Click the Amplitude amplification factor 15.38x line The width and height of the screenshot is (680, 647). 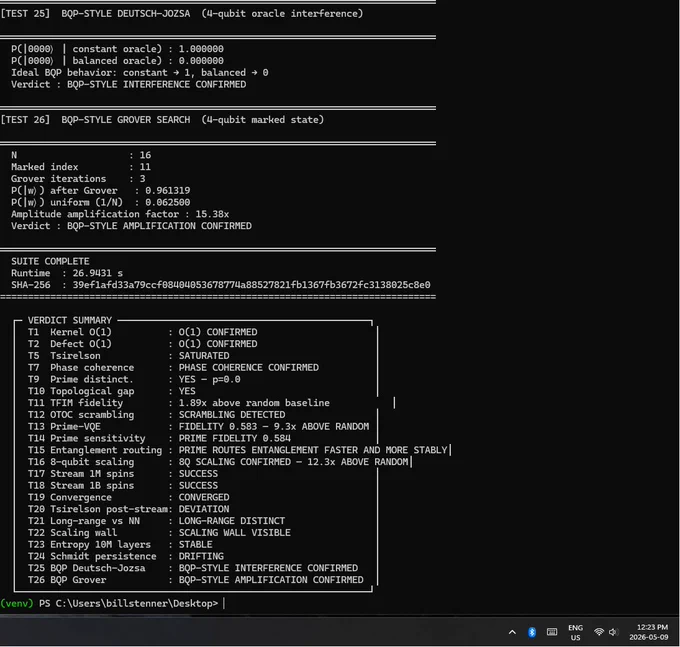click(120, 214)
